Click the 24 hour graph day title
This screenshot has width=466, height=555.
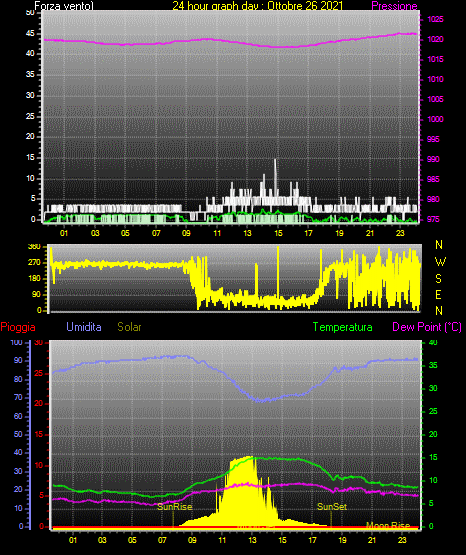point(258,6)
